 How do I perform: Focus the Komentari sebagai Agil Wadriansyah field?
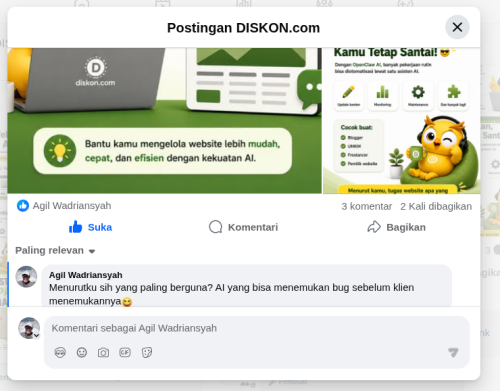(x=256, y=328)
